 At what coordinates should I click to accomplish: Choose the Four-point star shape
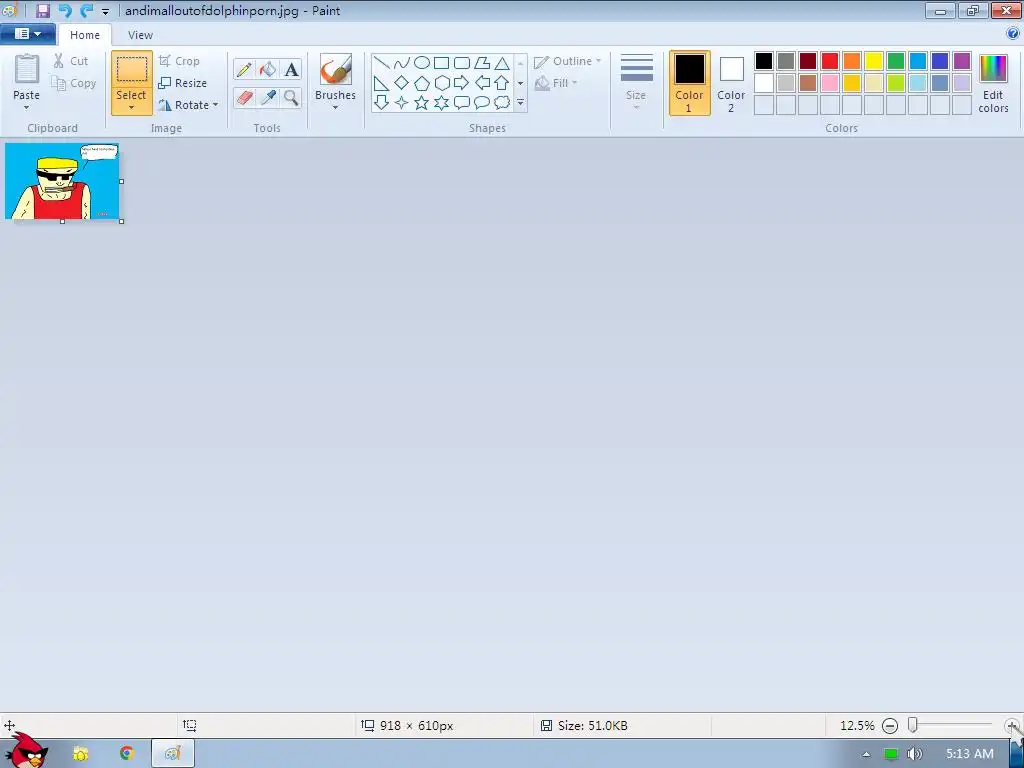(x=402, y=103)
